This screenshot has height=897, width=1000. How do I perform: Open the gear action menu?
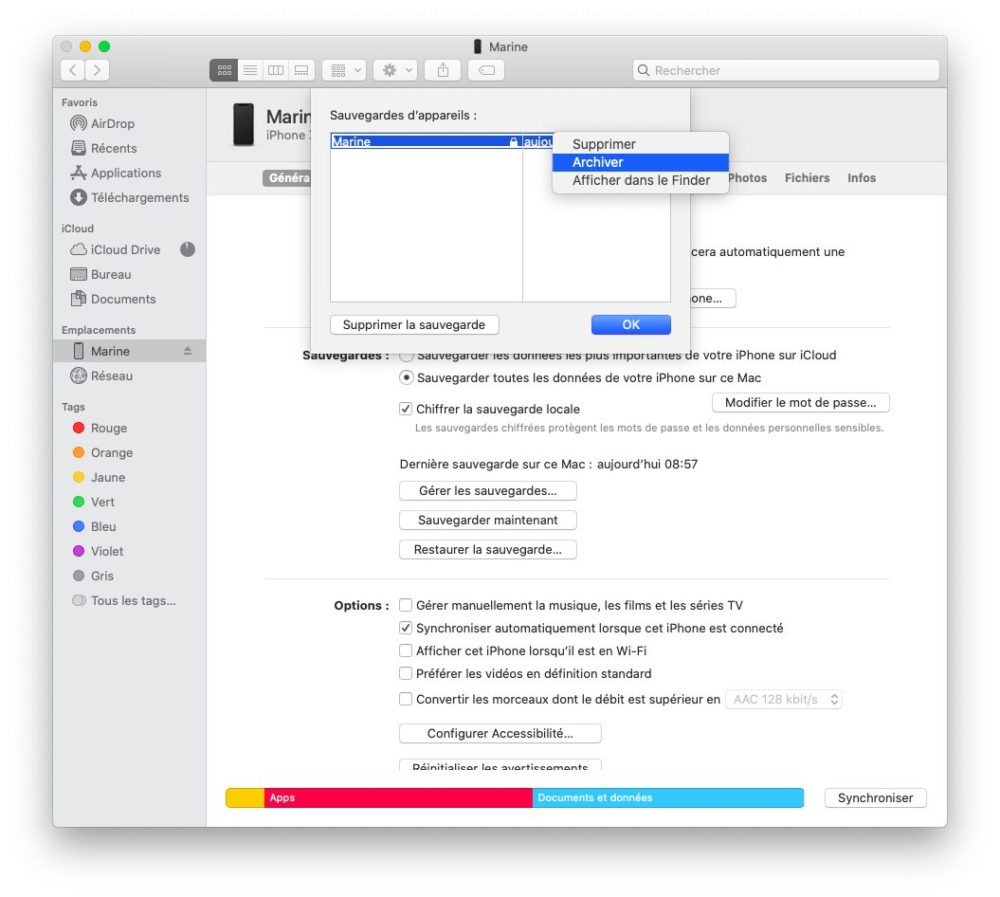point(395,70)
